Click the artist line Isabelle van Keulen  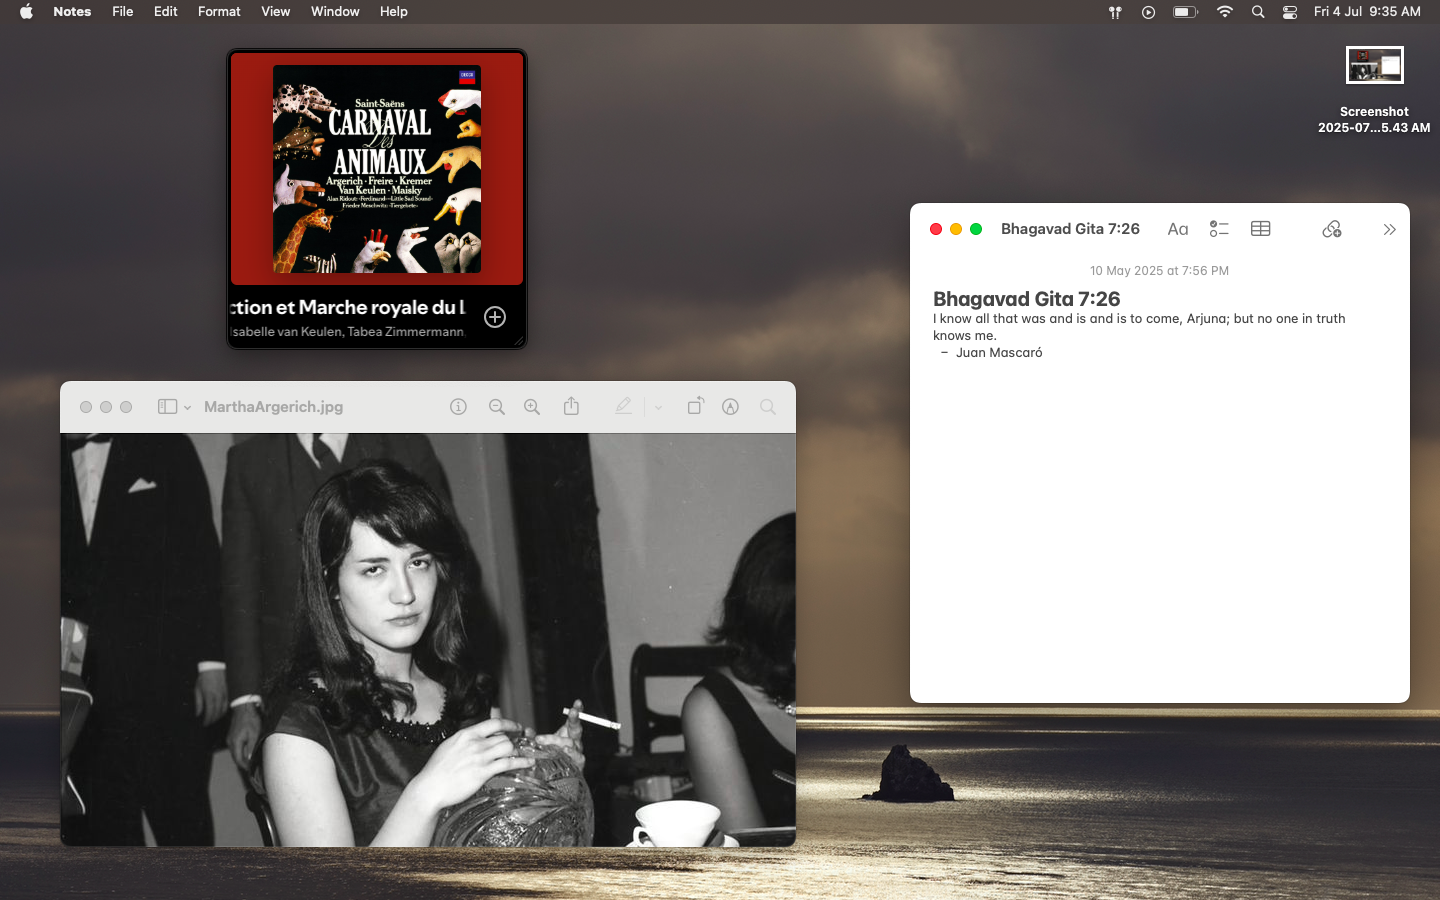[x=347, y=332]
